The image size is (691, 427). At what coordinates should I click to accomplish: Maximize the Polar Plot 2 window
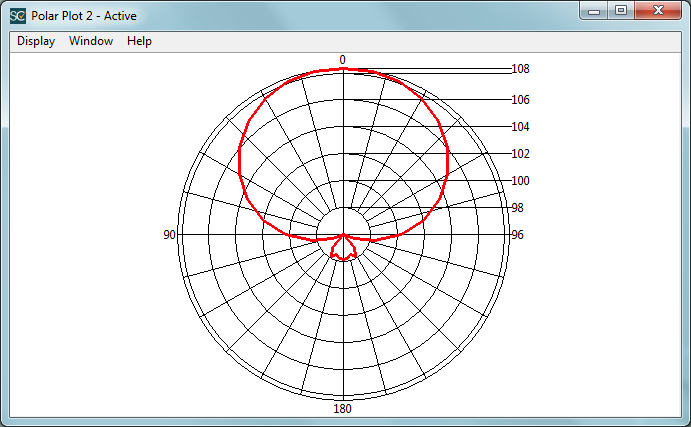pos(621,11)
